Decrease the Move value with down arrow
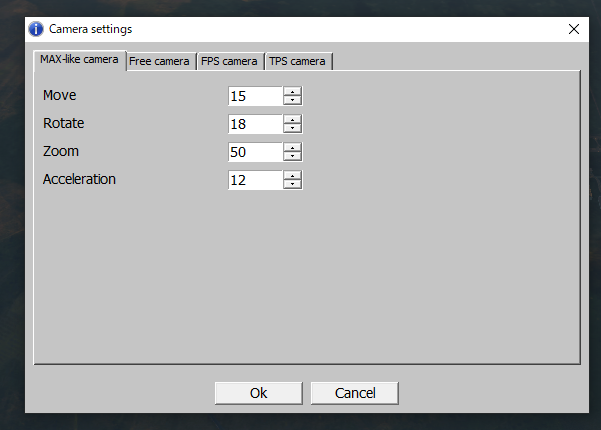The width and height of the screenshot is (601, 430). click(x=292, y=100)
